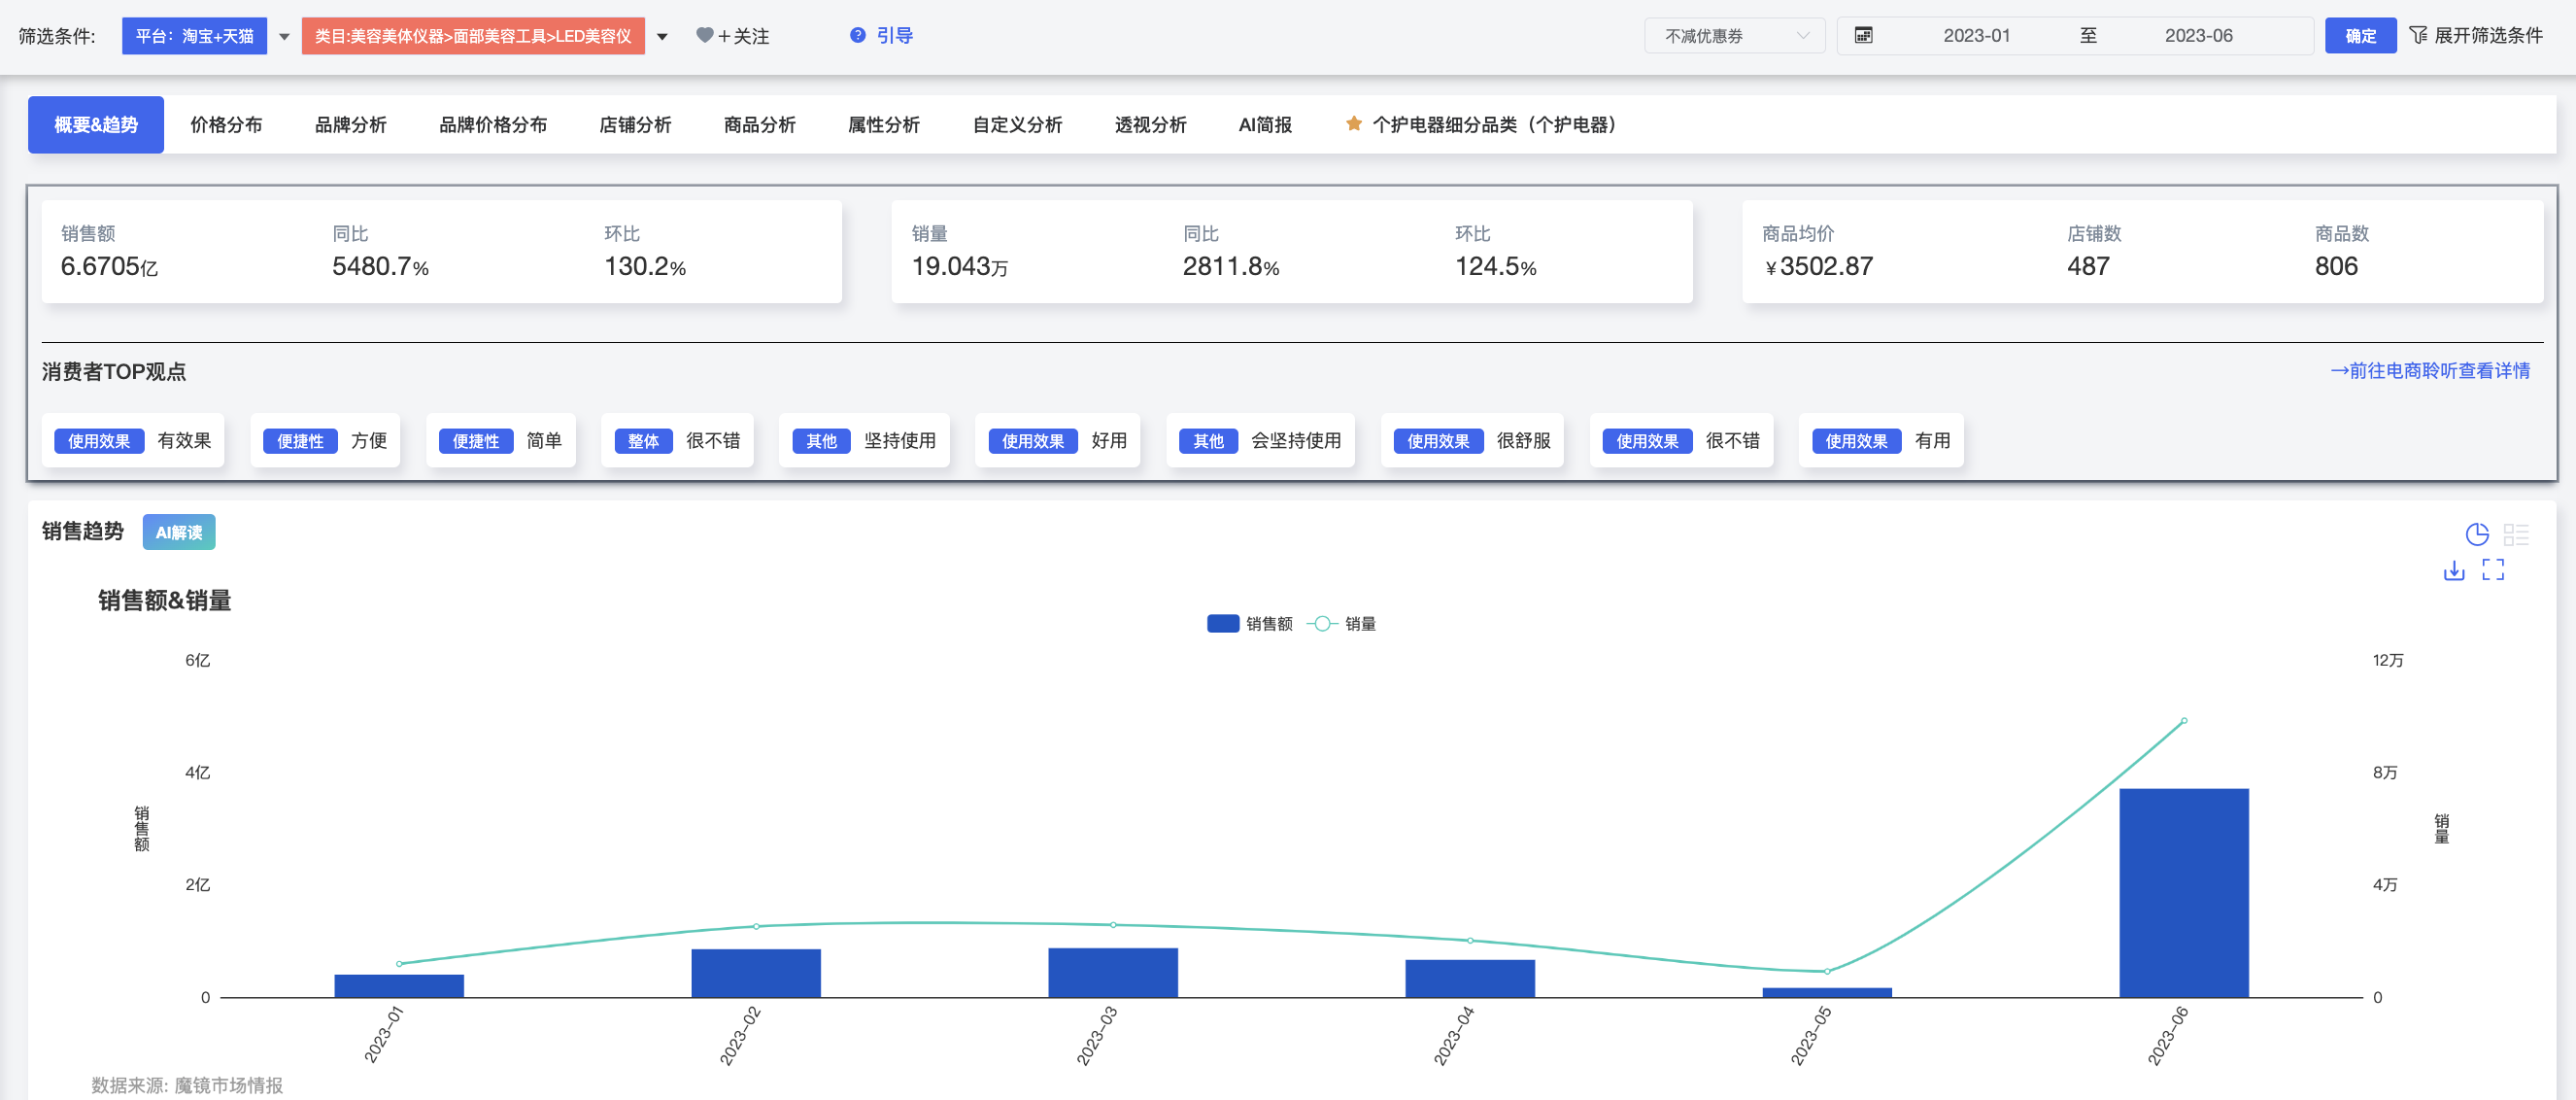The height and width of the screenshot is (1100, 2576).
Task: Go to 品牌价格分布 tab
Action: 493,125
